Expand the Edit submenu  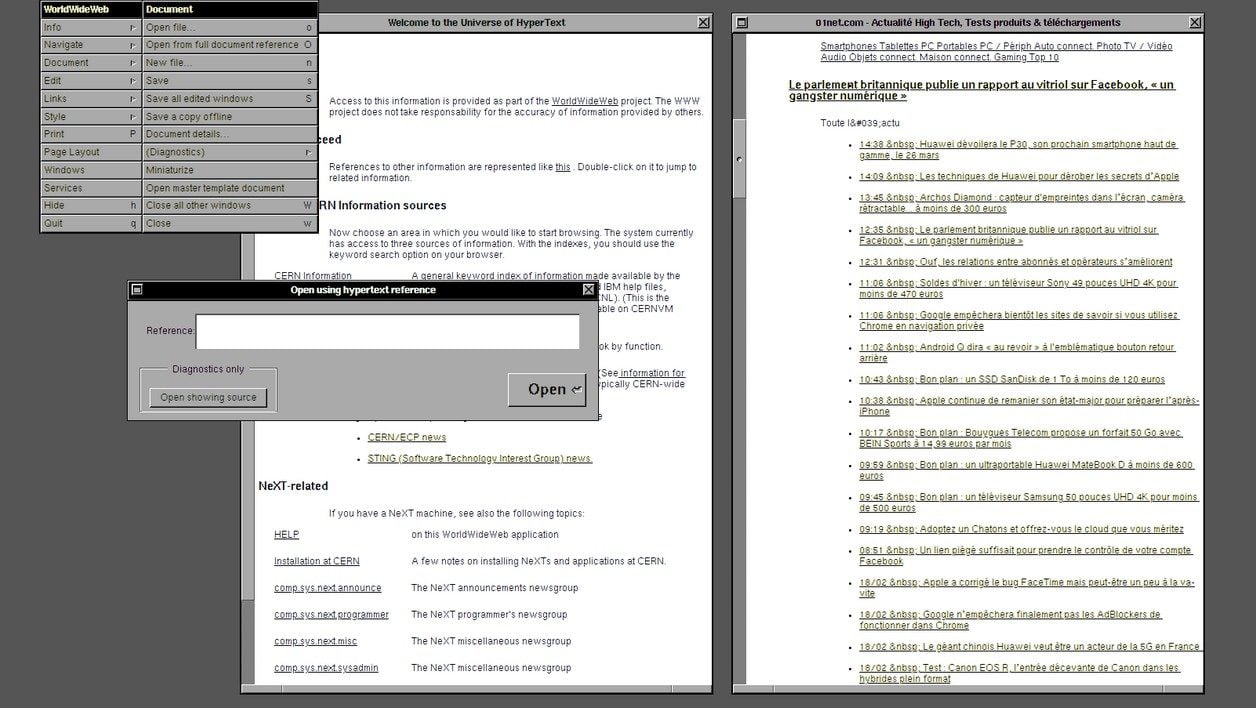90,81
